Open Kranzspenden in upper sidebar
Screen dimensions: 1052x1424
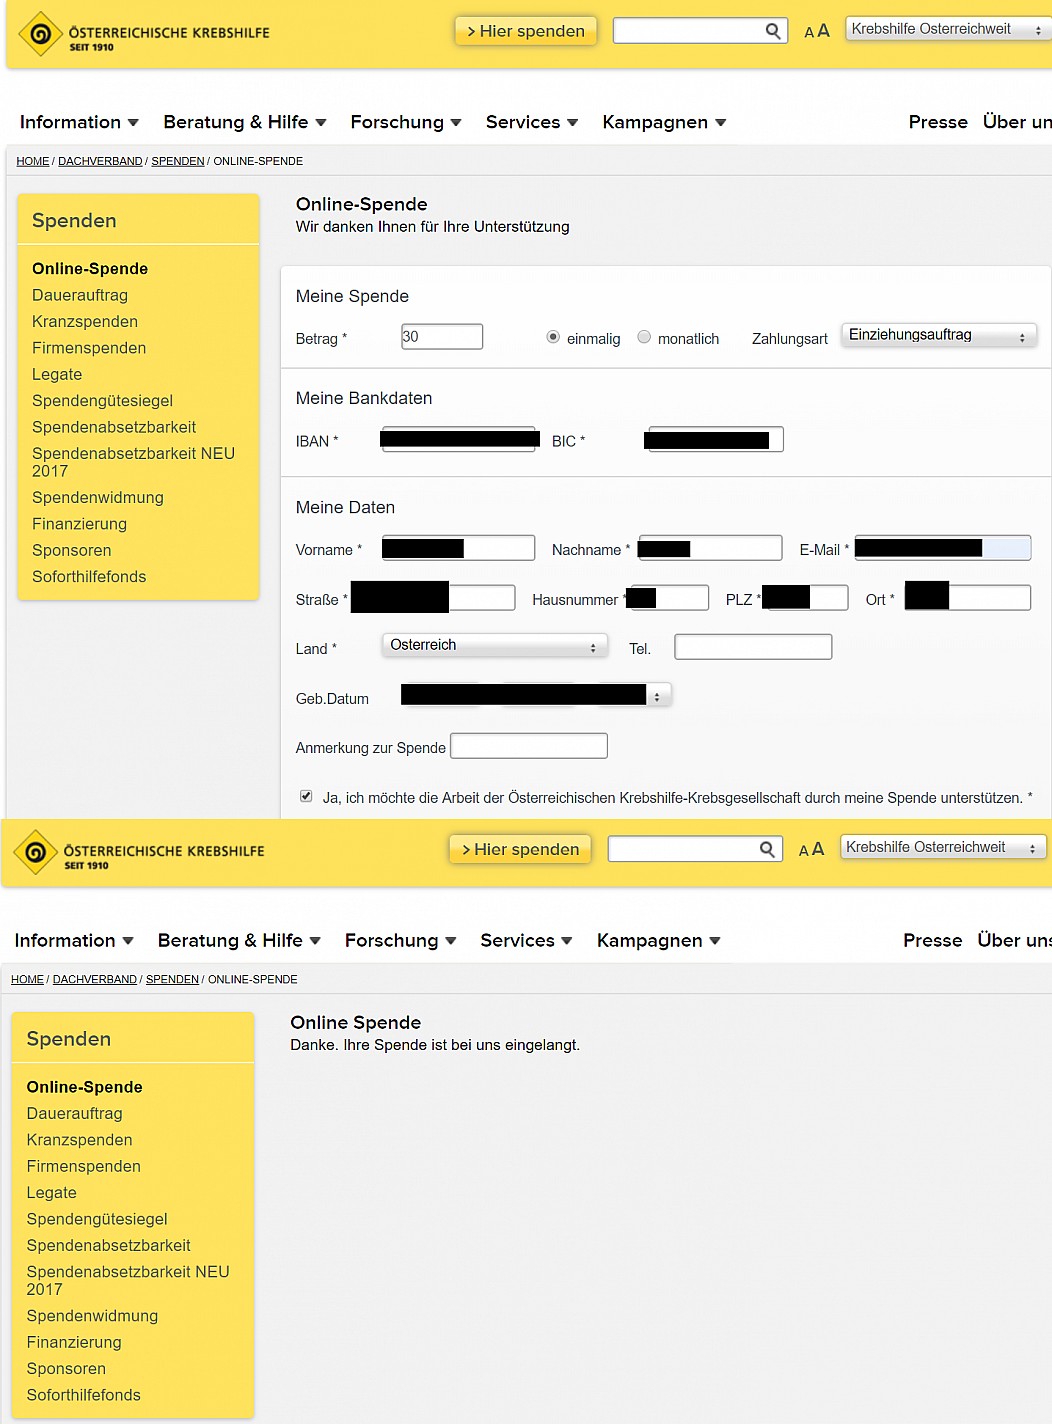(x=85, y=321)
